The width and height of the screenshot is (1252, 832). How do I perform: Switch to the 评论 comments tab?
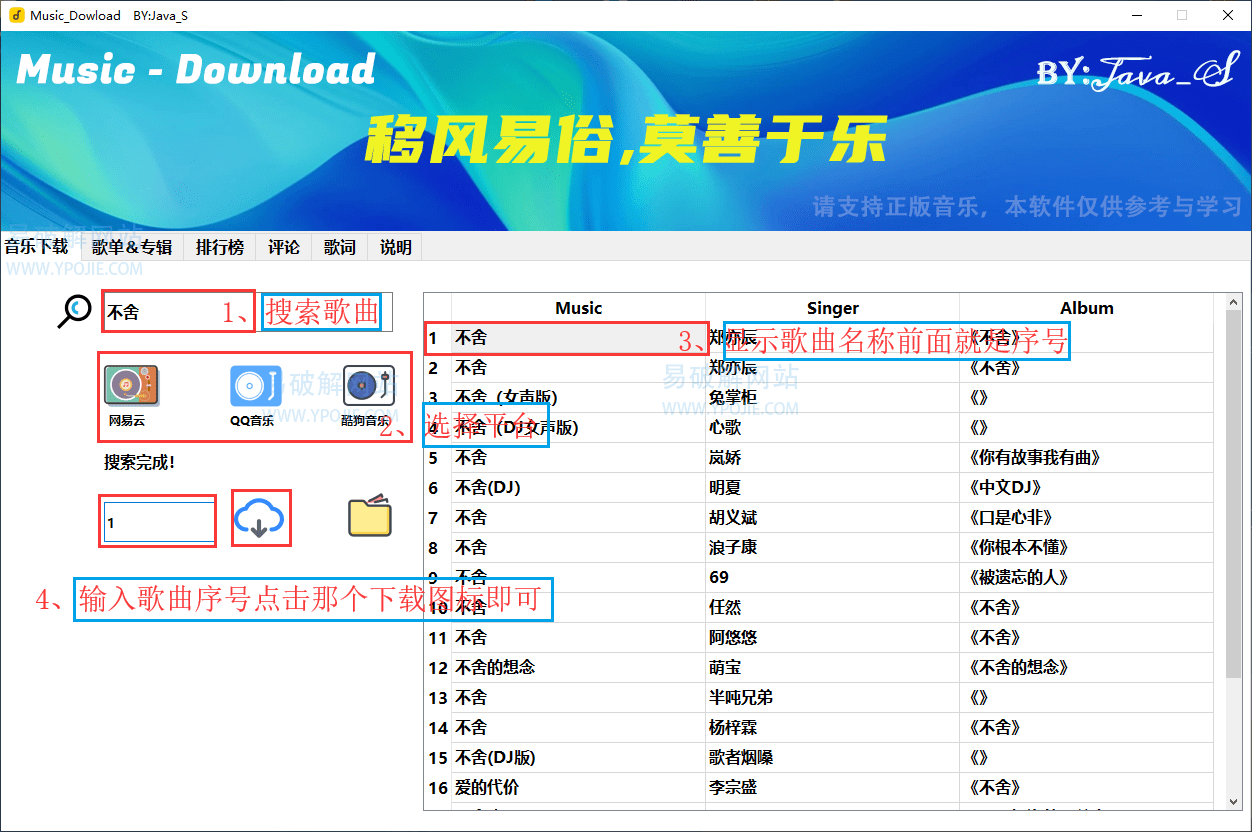click(x=283, y=247)
